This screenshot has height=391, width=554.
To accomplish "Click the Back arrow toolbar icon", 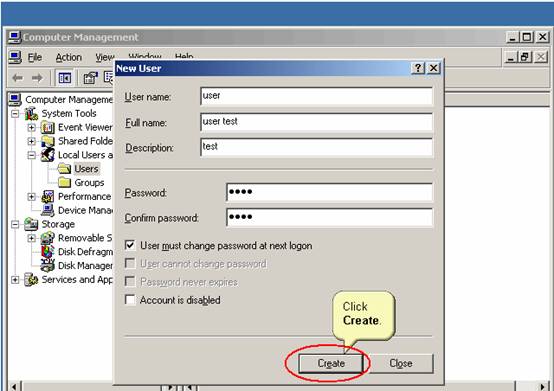I will click(x=18, y=78).
